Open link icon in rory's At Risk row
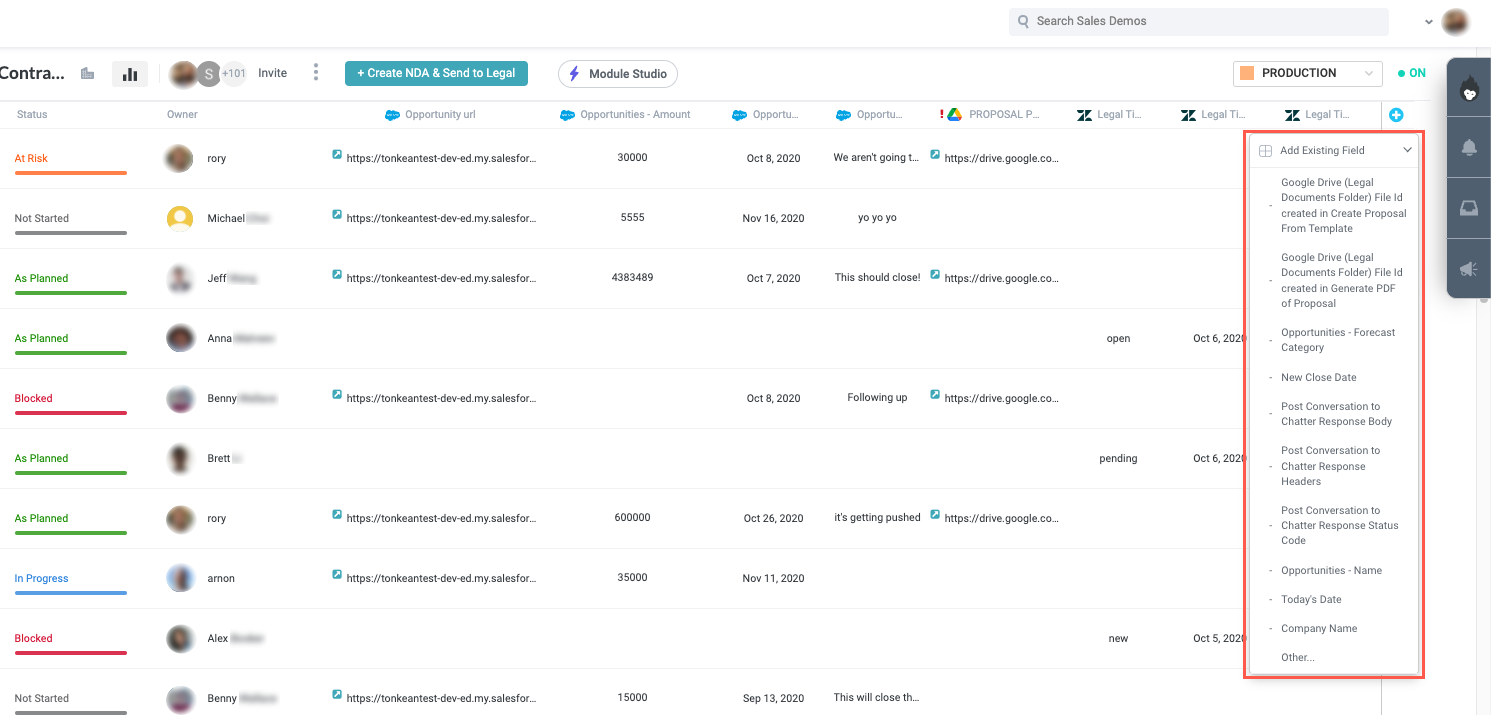This screenshot has height=715, width=1491. (337, 155)
